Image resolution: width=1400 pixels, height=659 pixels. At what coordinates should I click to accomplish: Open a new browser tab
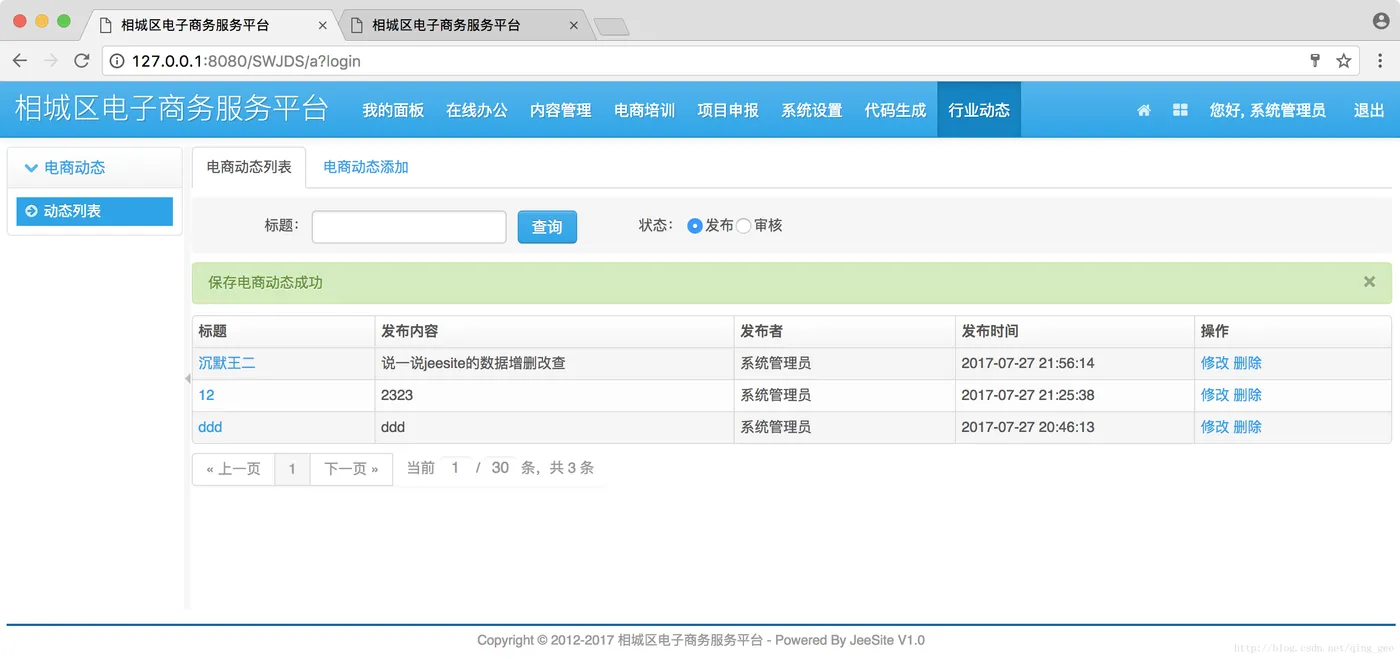[x=611, y=26]
